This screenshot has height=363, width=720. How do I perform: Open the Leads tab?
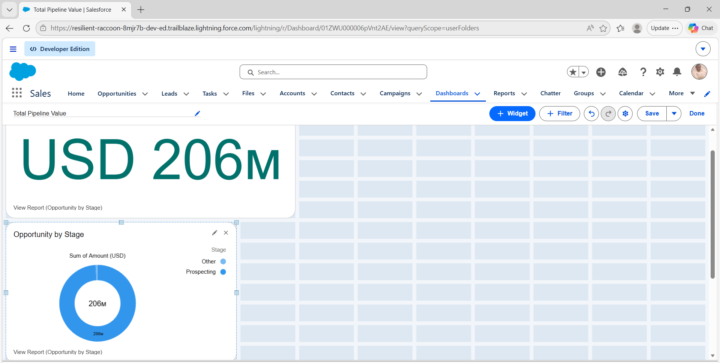click(x=169, y=93)
